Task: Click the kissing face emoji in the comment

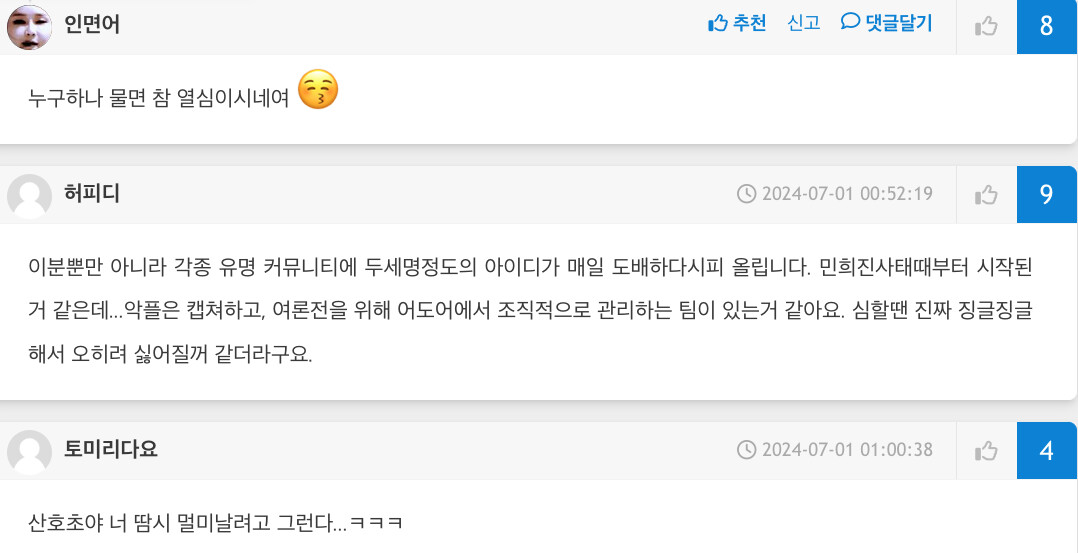Action: [318, 91]
